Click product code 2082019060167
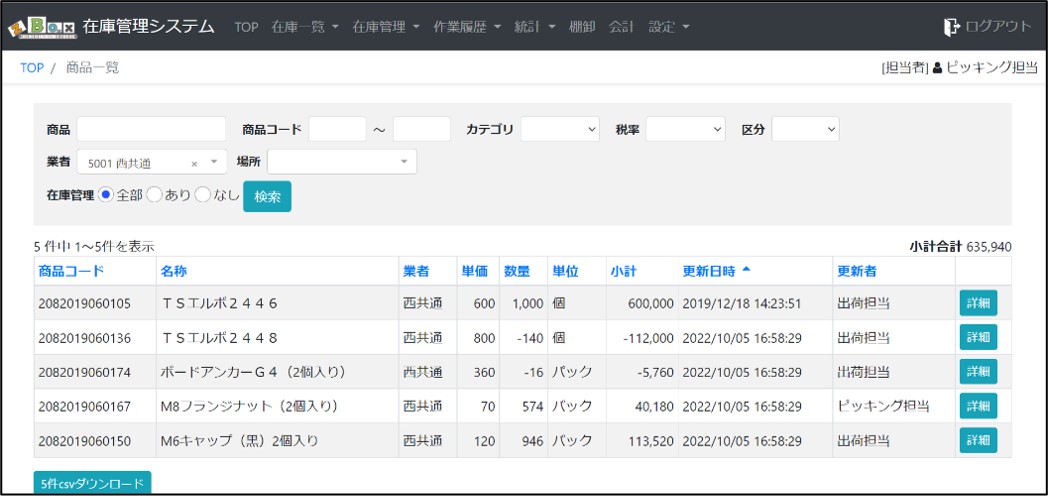This screenshot has height=496, width=1048. pyautogui.click(x=84, y=406)
